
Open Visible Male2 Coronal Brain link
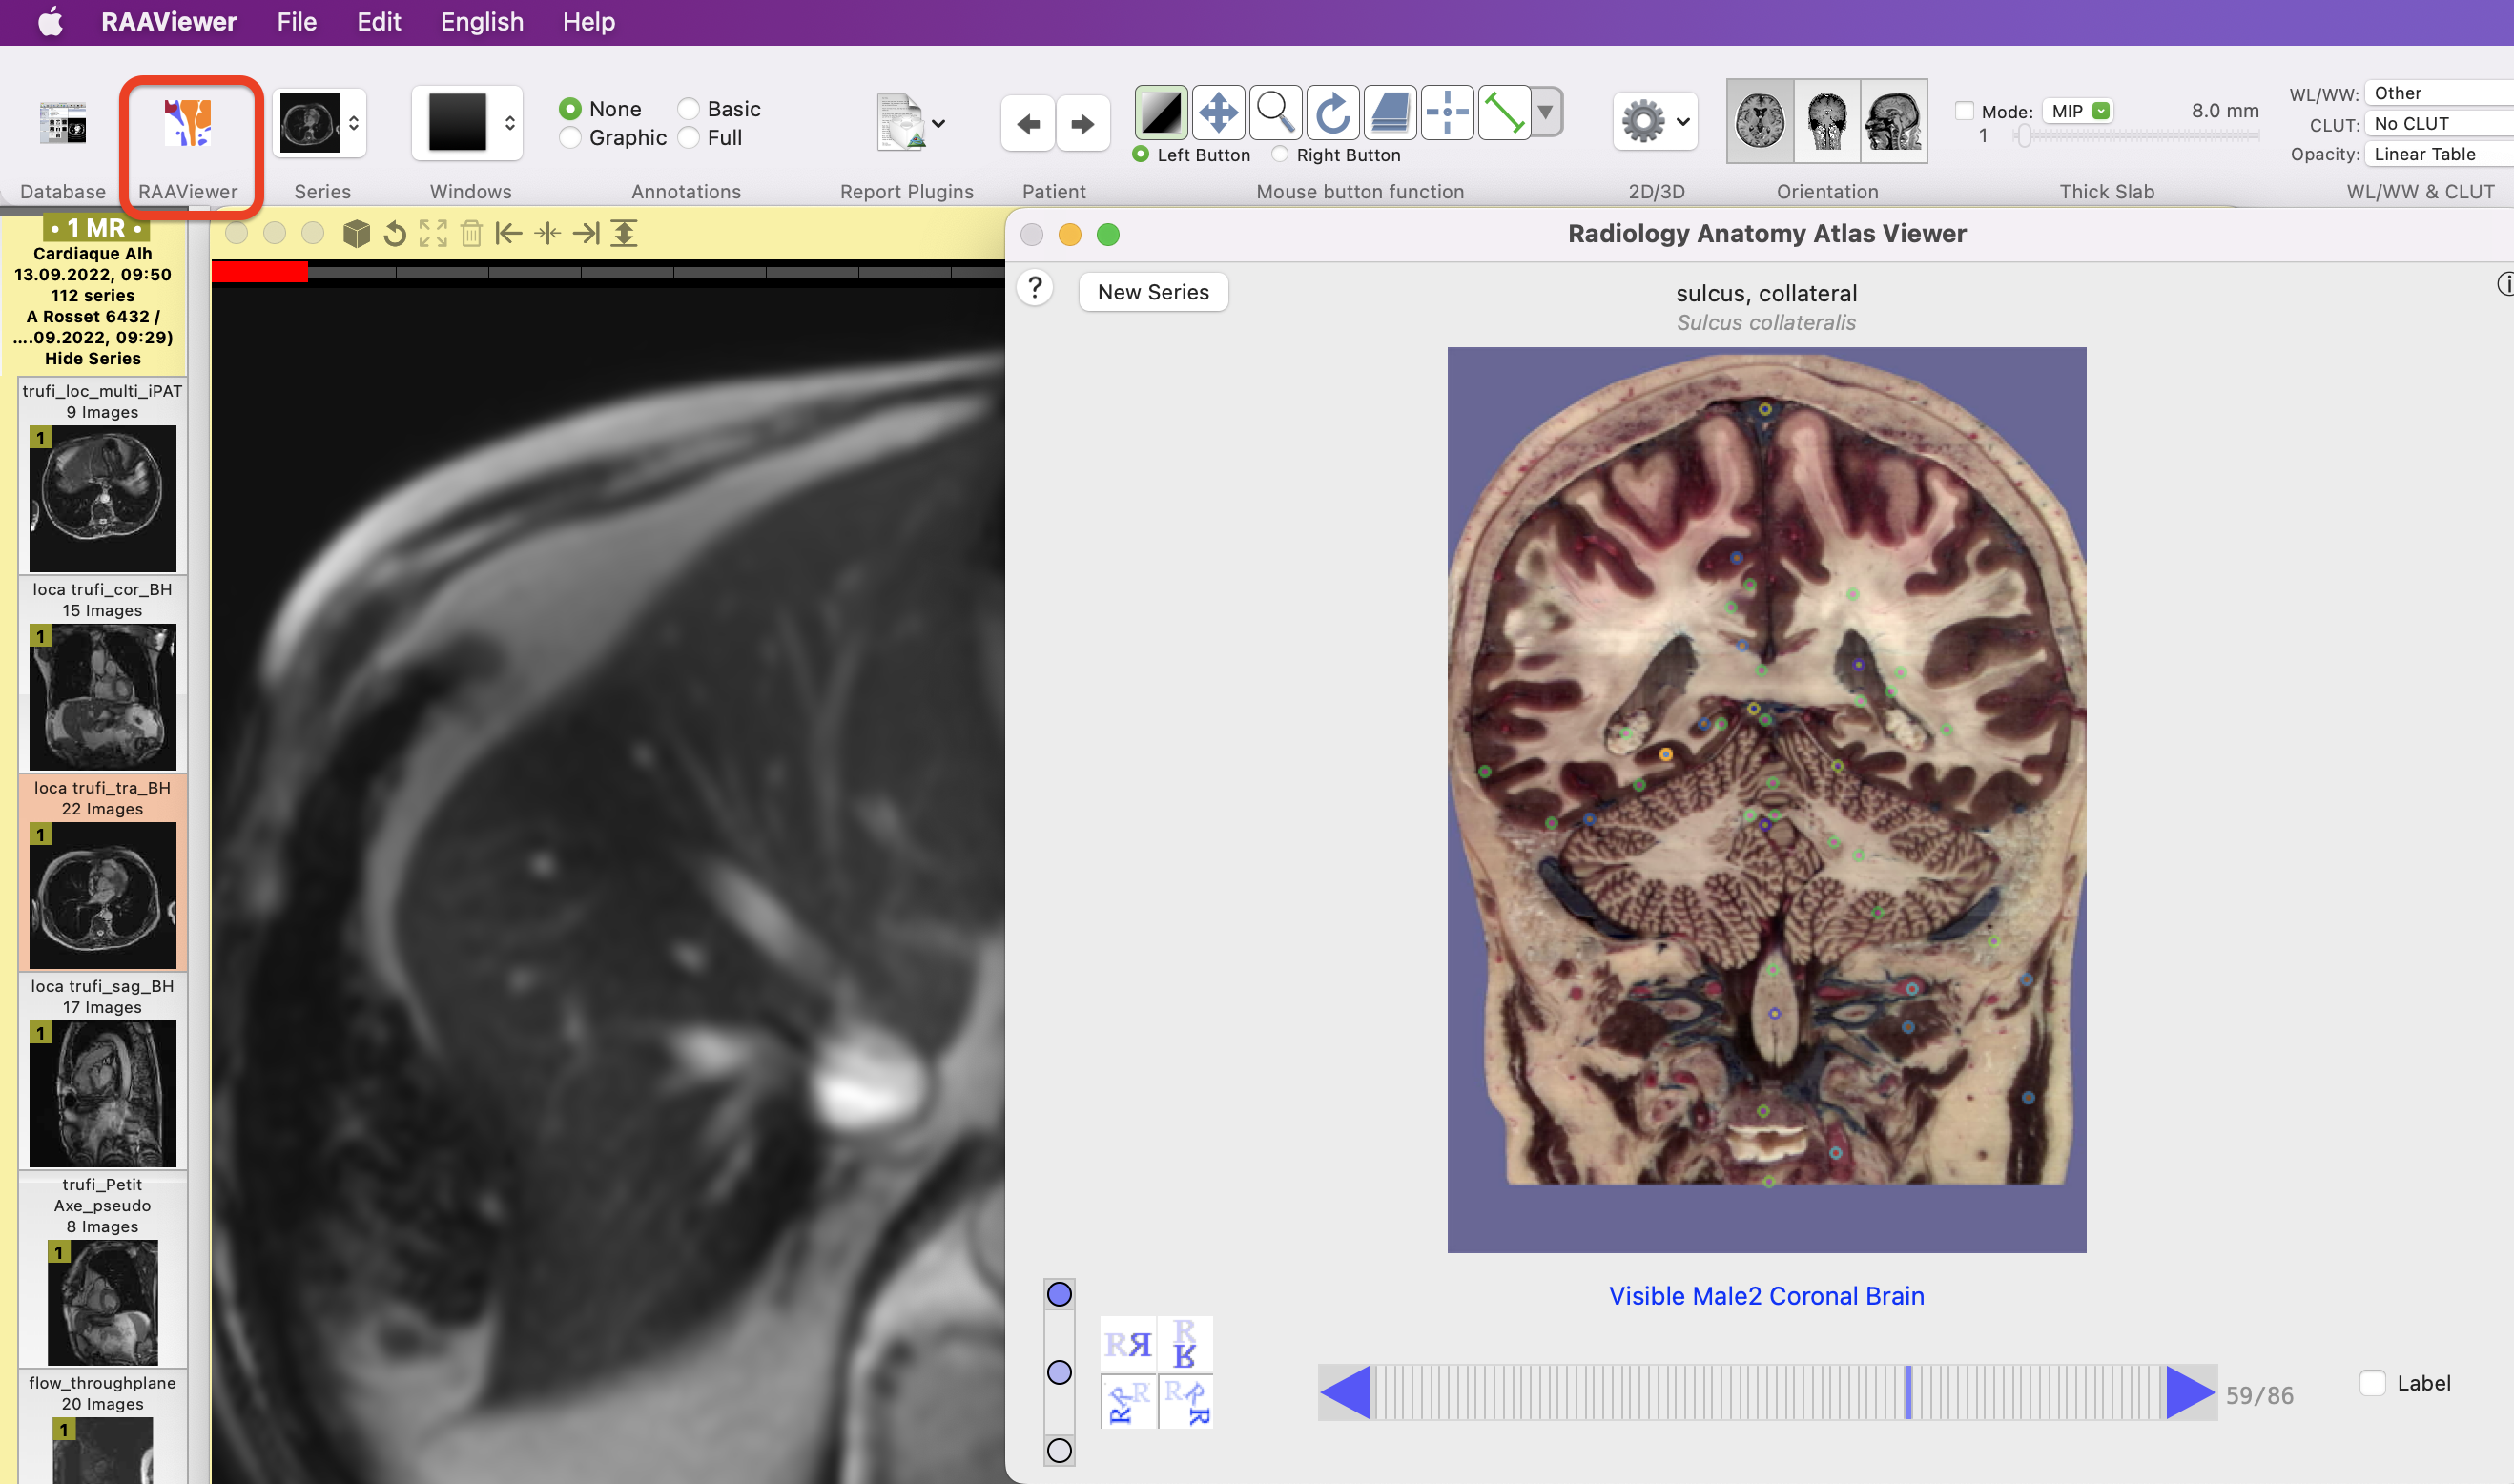click(x=1766, y=1296)
